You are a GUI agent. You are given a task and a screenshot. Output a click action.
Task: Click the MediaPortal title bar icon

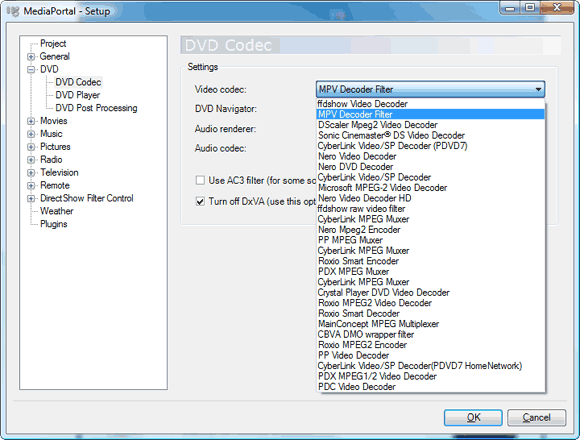point(13,11)
